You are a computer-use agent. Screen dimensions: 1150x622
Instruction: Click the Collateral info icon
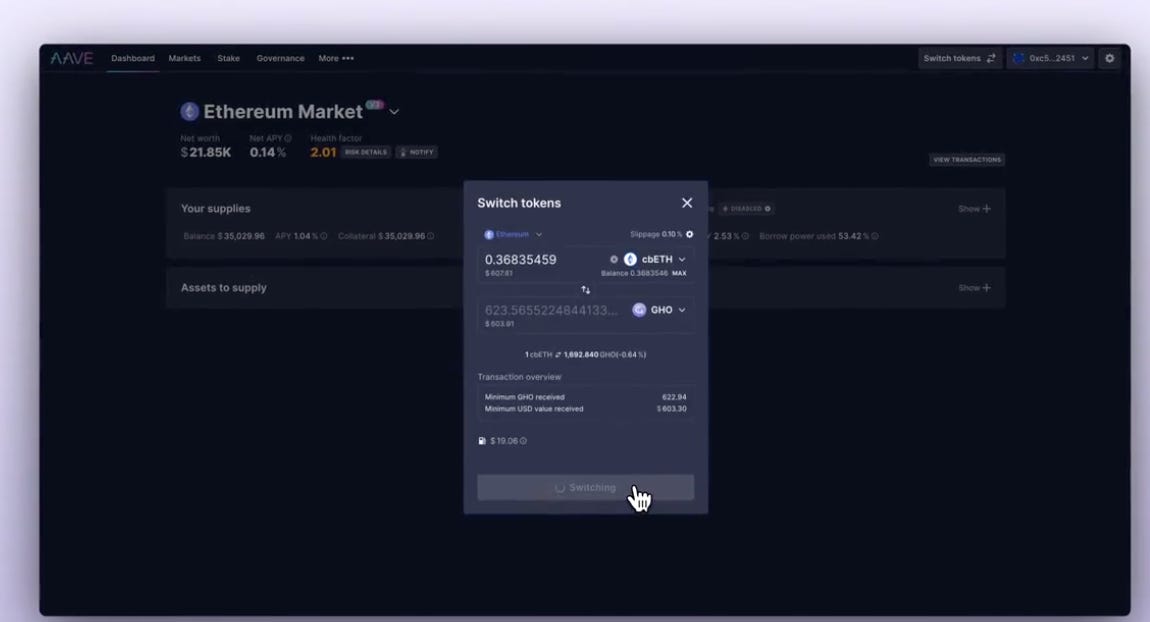tap(431, 236)
